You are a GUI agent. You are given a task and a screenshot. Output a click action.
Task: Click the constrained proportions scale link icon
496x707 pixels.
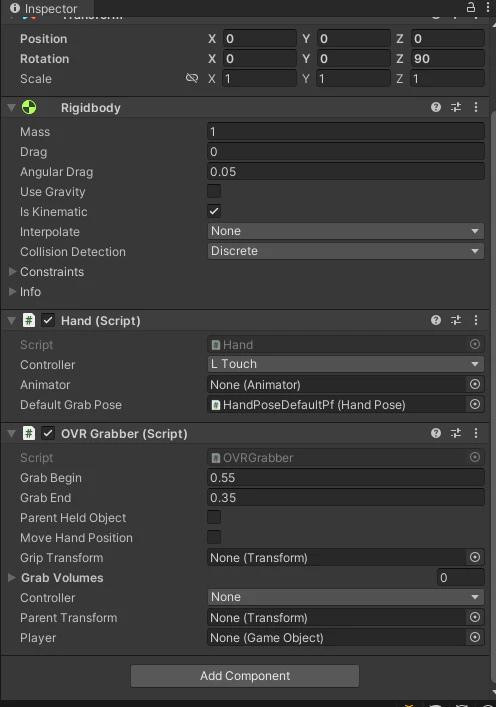point(192,78)
